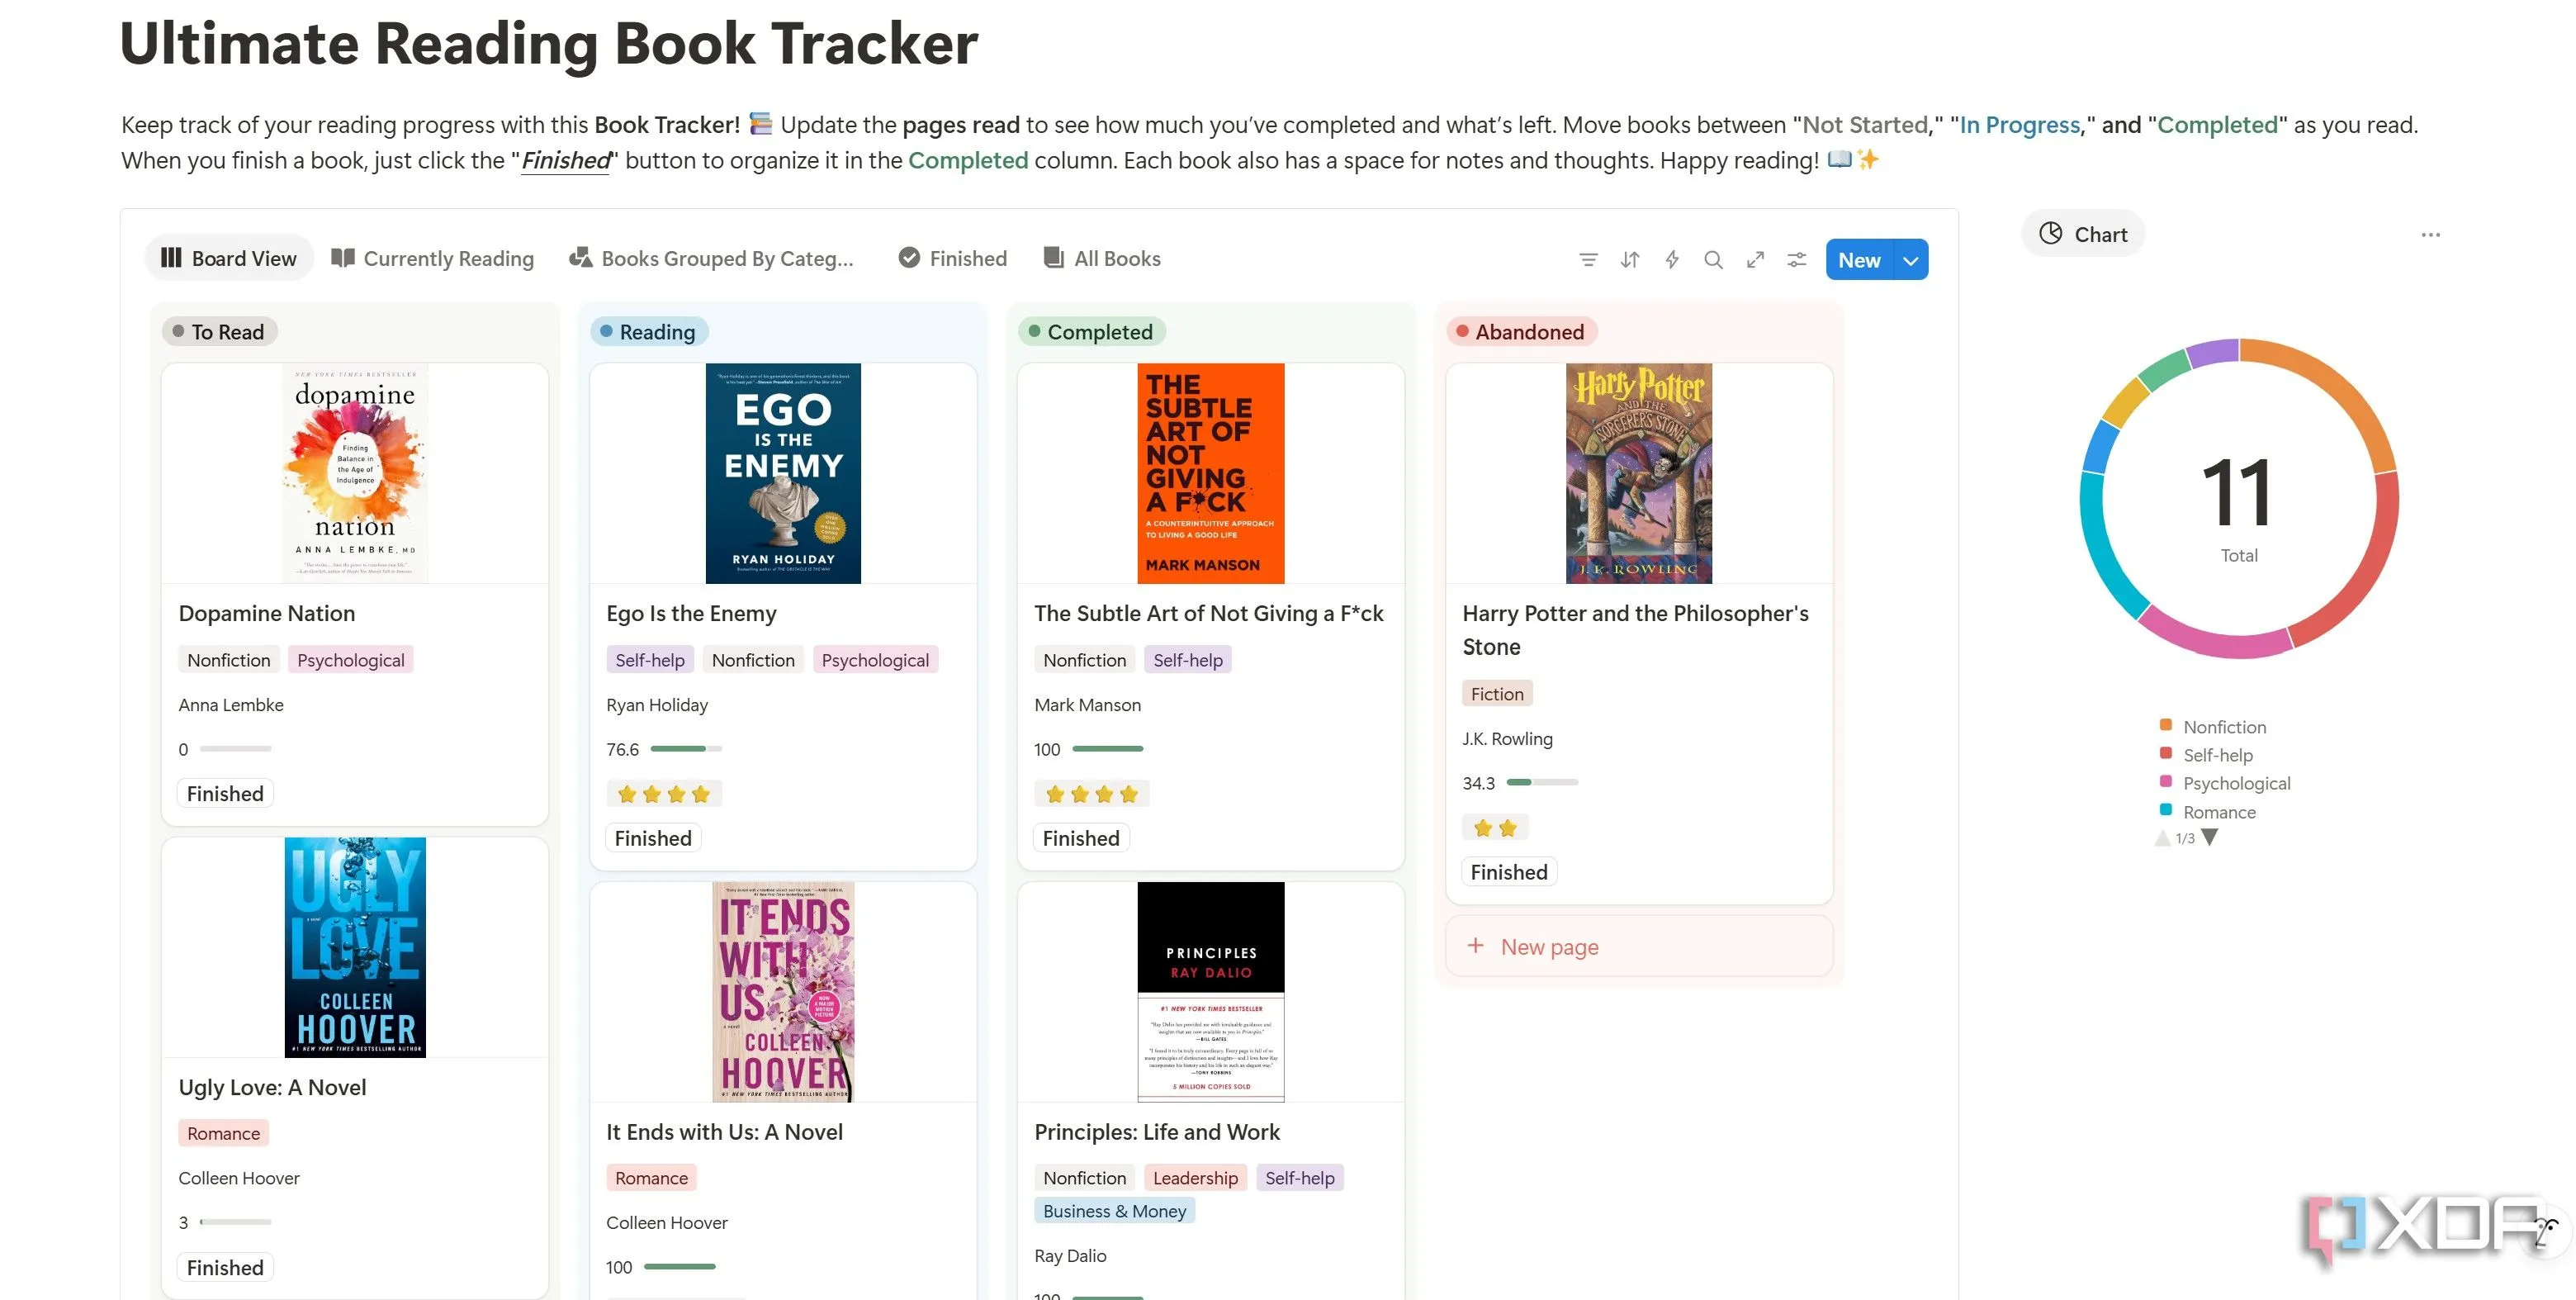The width and height of the screenshot is (2576, 1300).
Task: Switch to the All Books tab
Action: tap(1102, 259)
